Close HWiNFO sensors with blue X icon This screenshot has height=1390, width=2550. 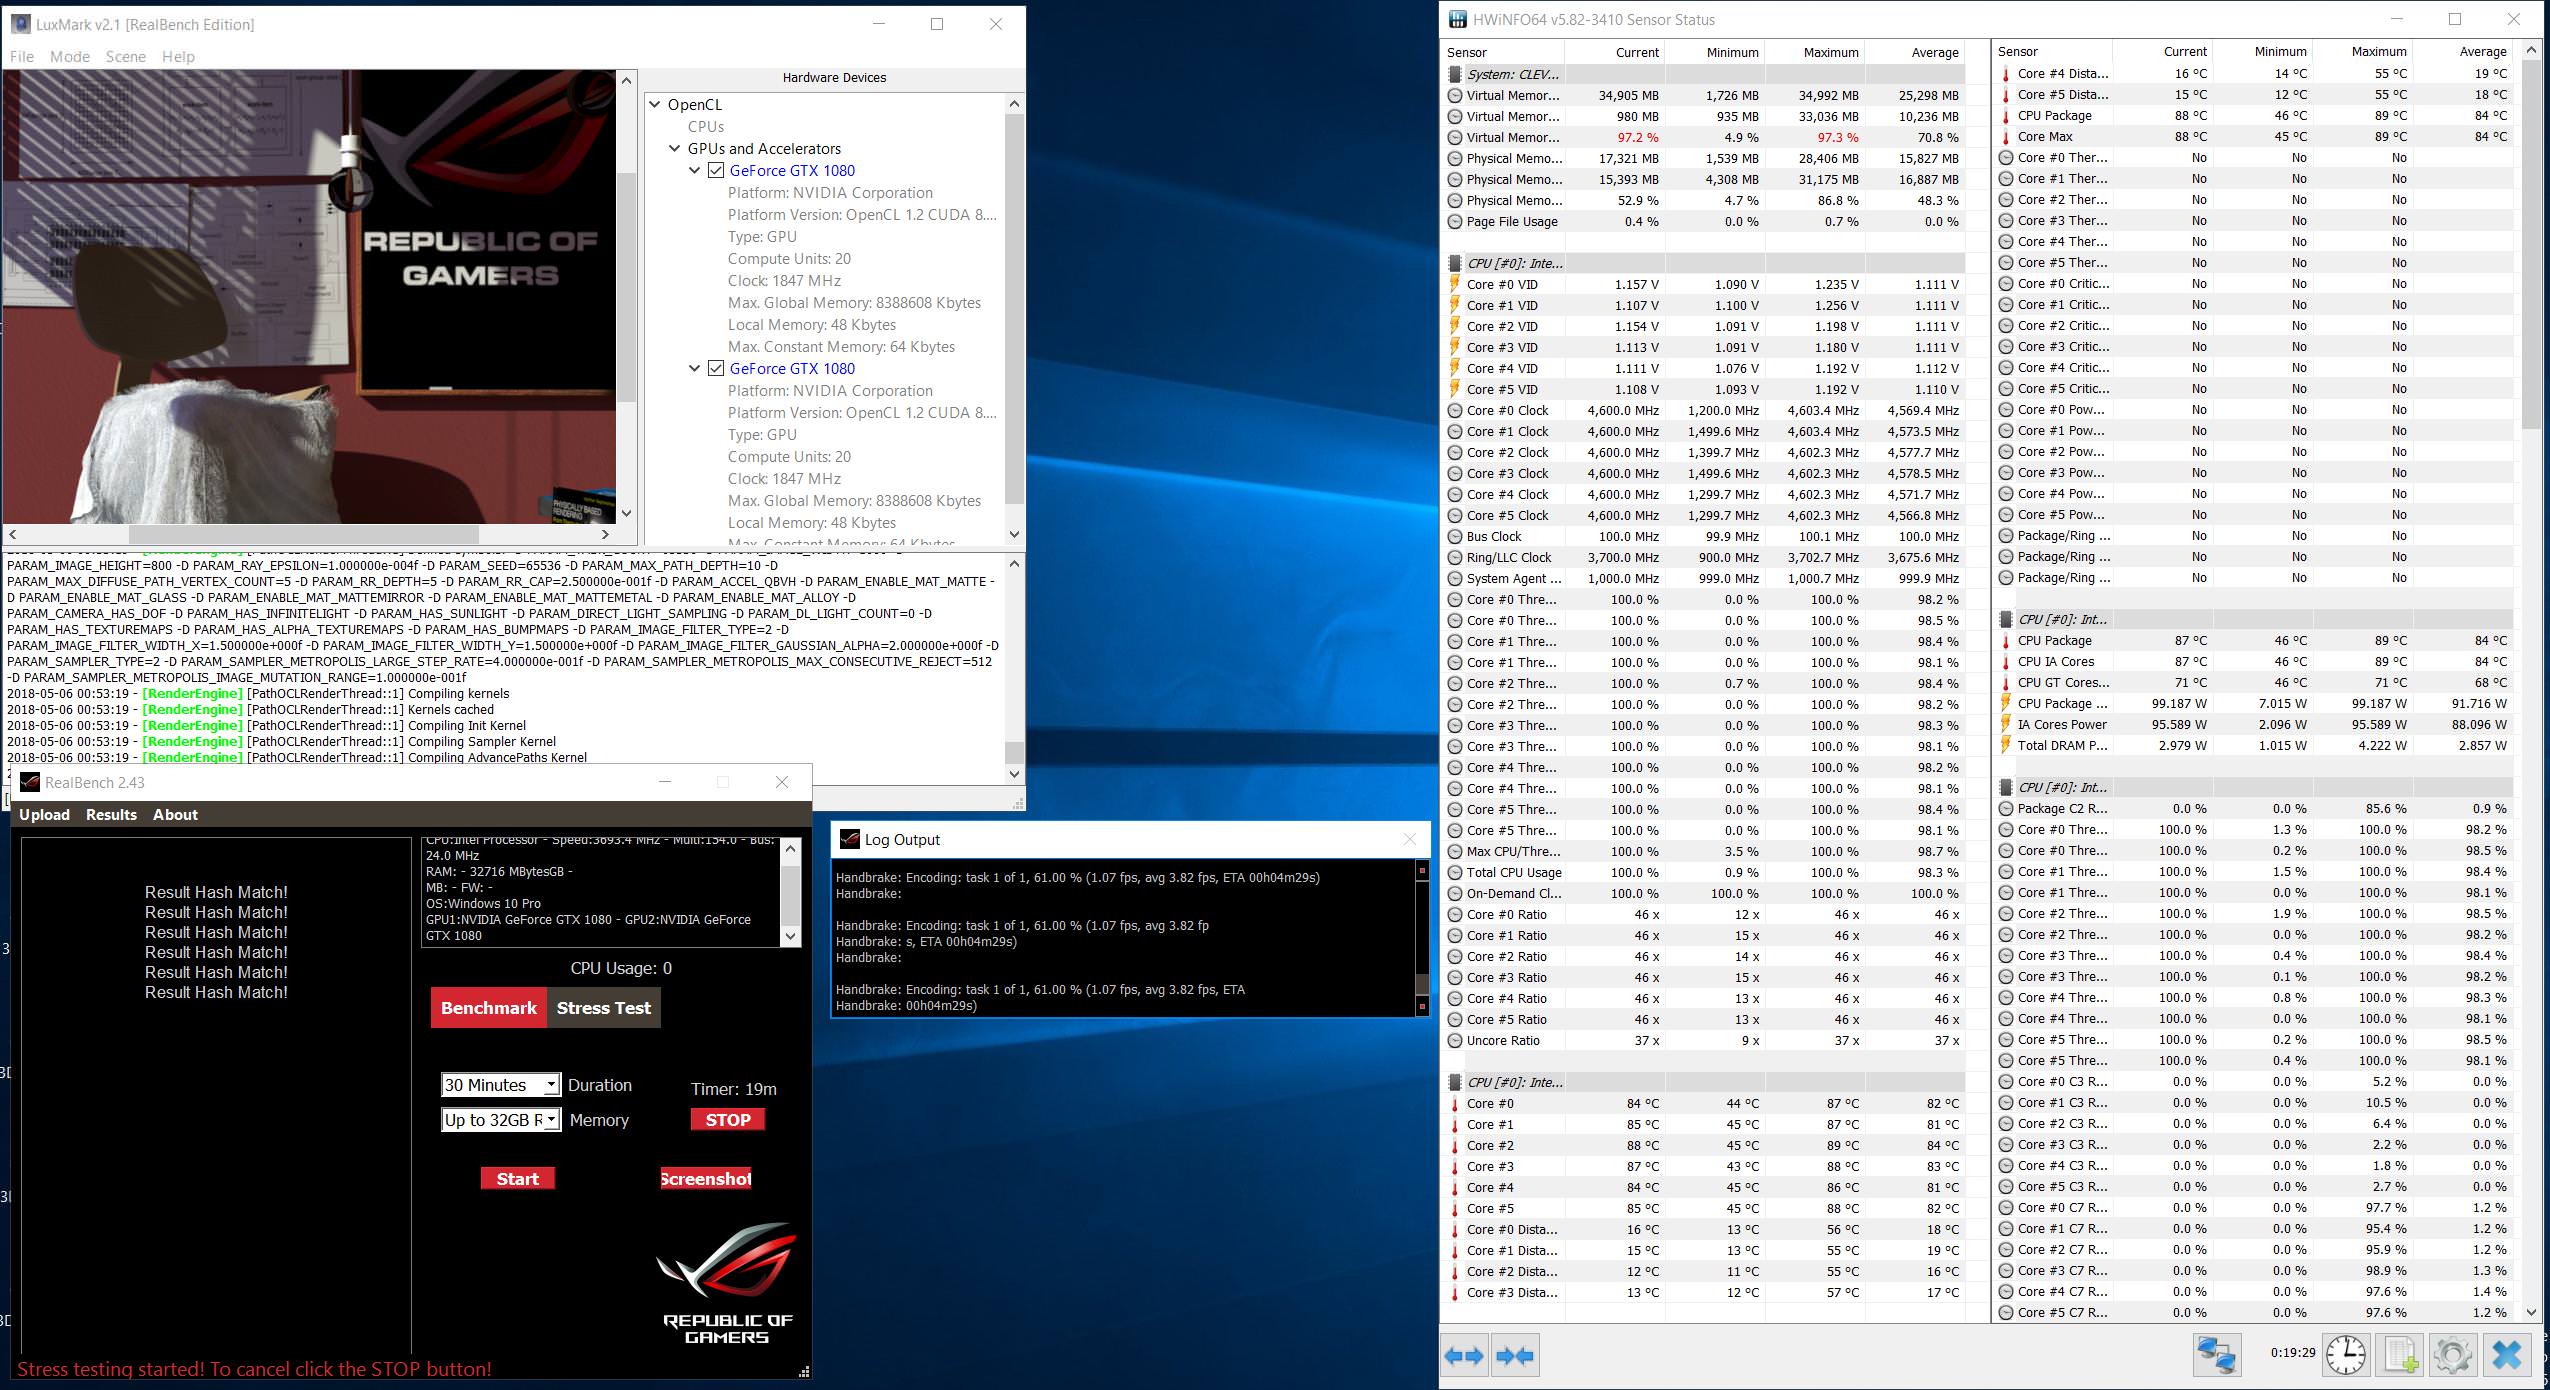tap(2506, 1356)
